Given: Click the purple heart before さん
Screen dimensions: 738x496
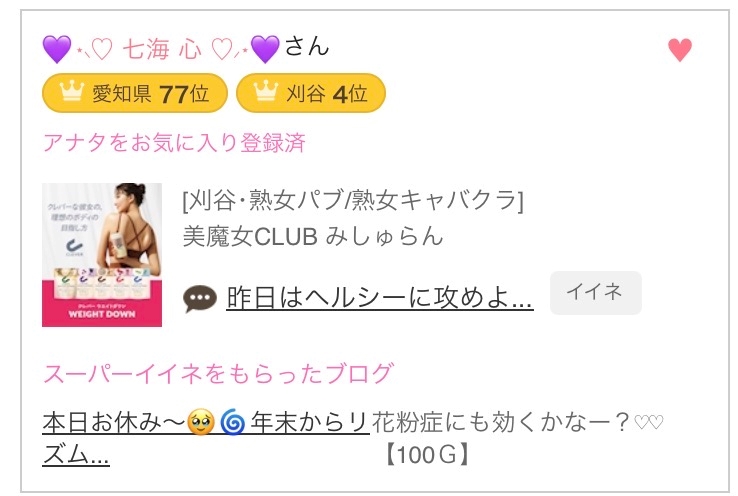Looking at the screenshot, I should click(x=265, y=48).
